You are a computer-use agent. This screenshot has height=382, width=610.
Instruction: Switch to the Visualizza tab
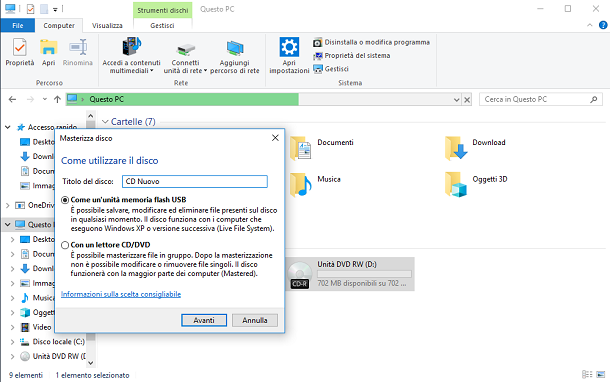[107, 26]
